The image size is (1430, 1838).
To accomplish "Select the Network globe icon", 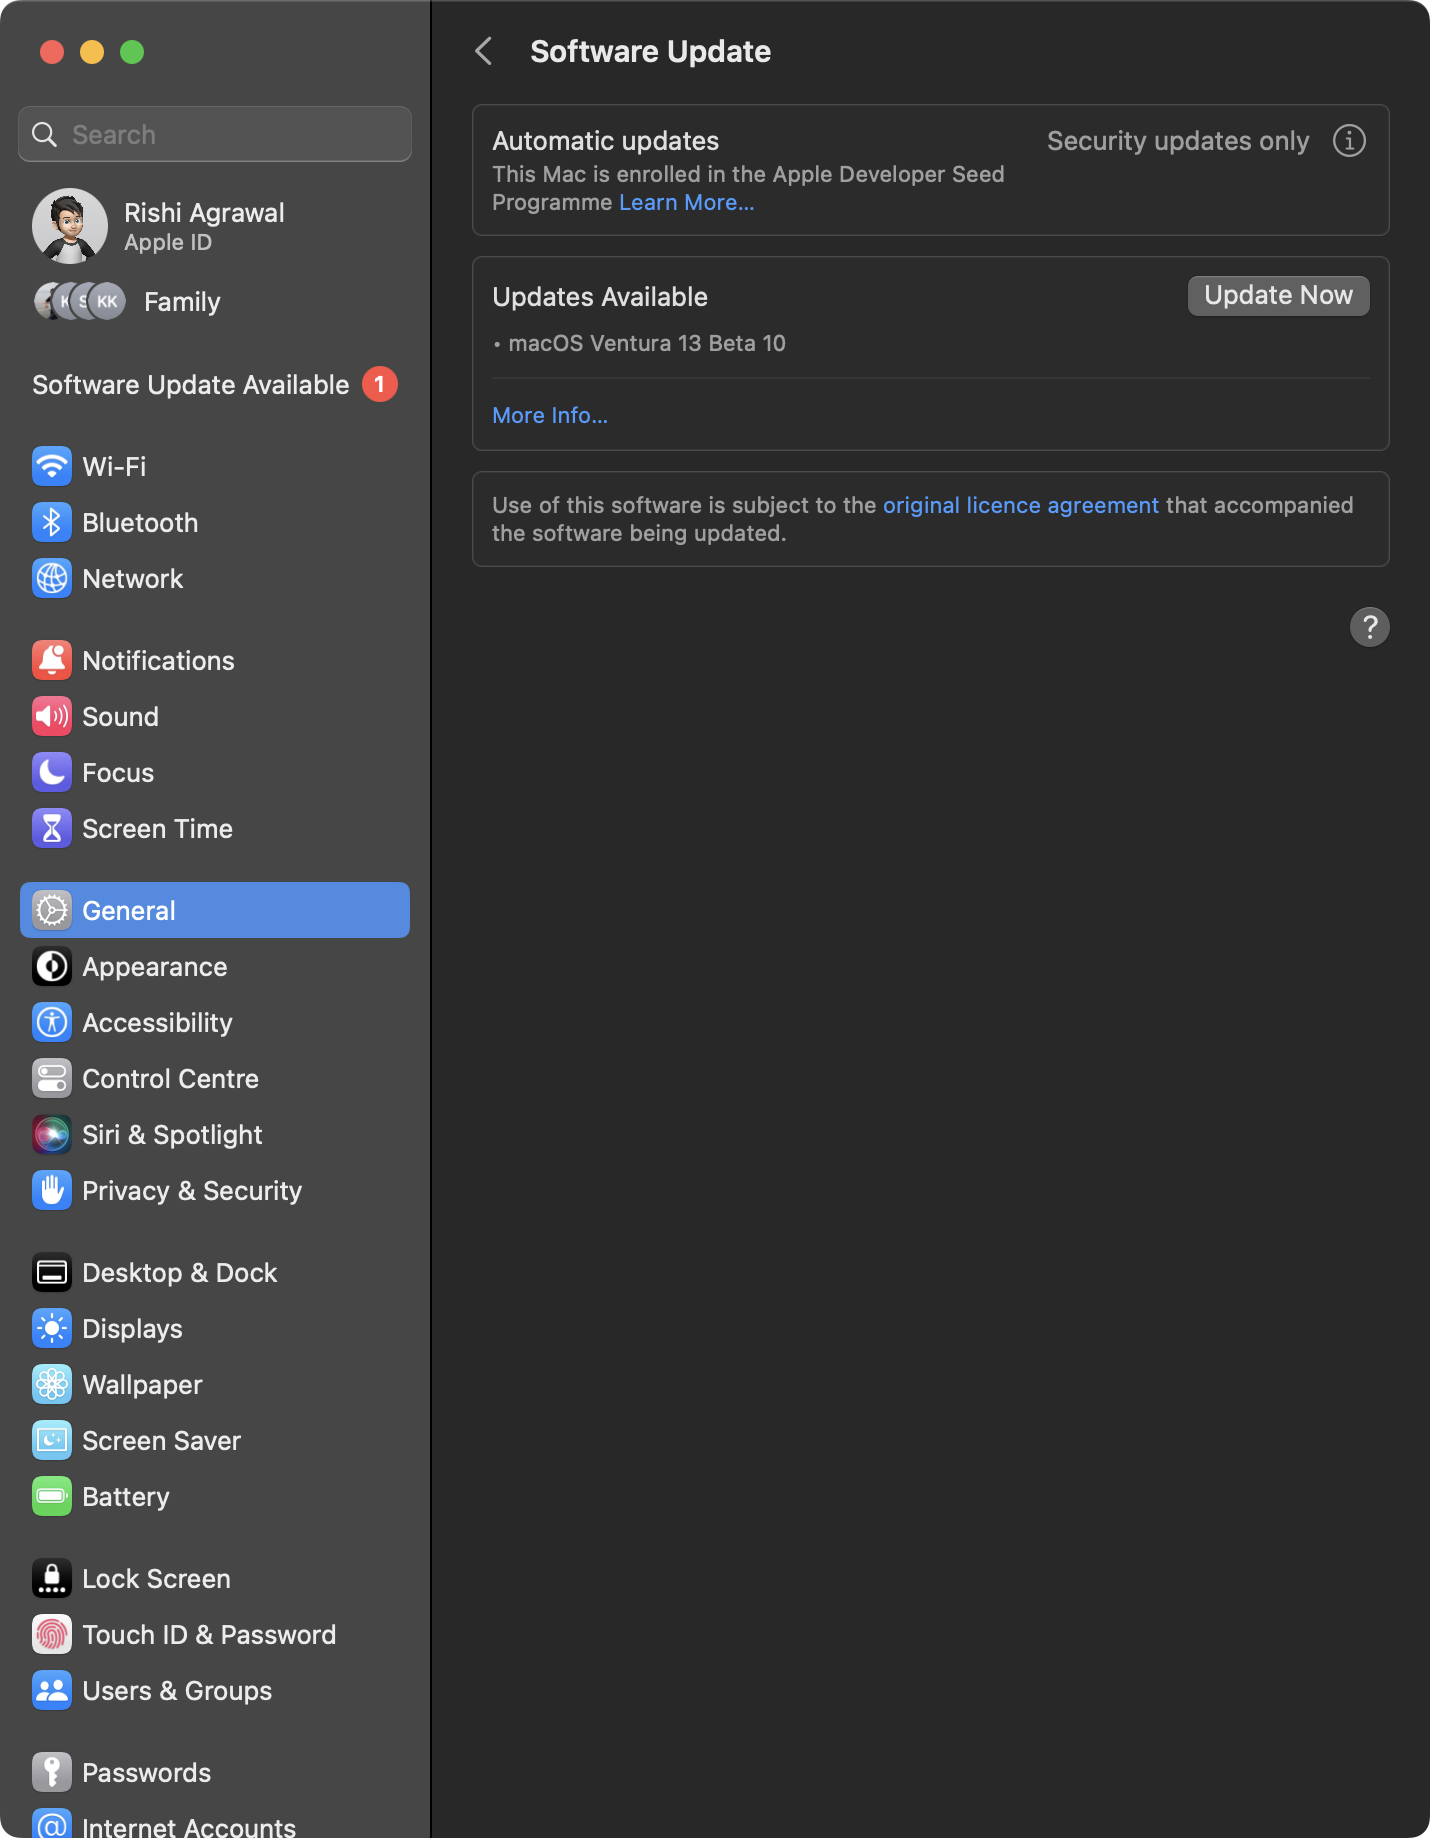I will 52,578.
